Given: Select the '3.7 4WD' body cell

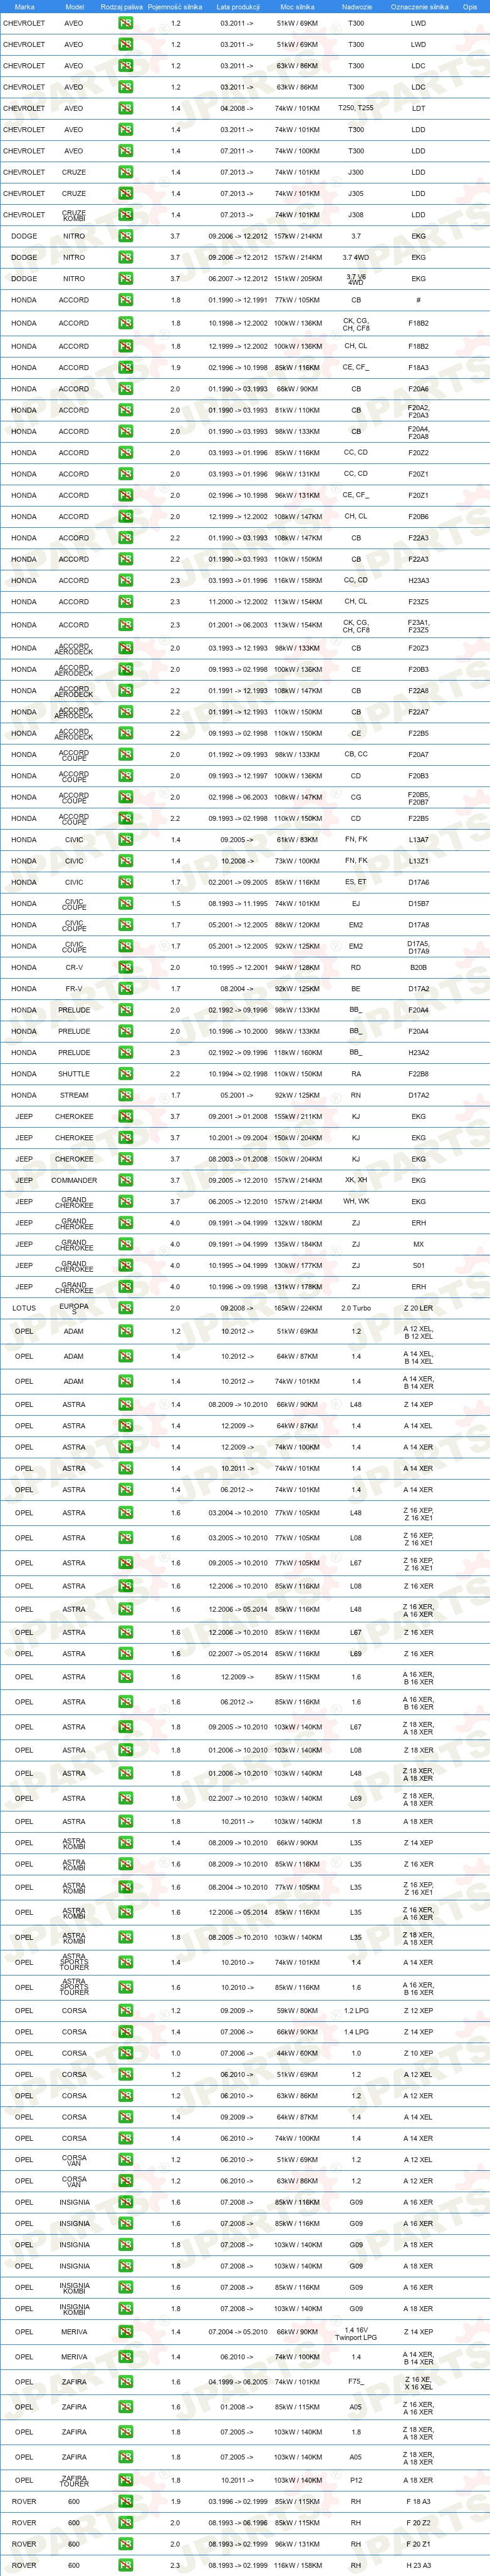Looking at the screenshot, I should (356, 257).
